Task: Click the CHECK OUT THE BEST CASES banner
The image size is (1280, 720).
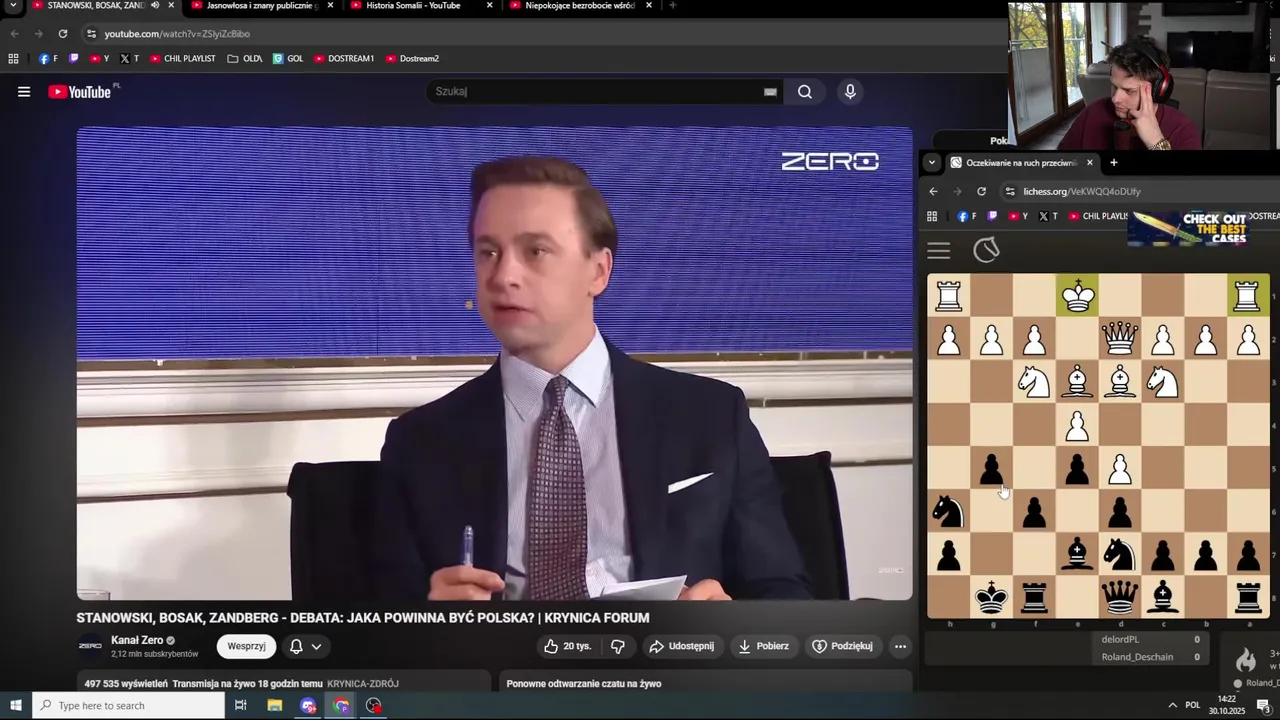Action: (1190, 228)
